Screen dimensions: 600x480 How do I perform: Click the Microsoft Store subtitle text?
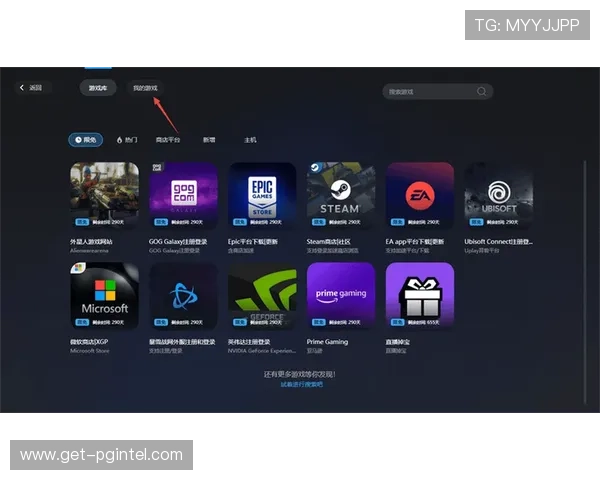pyautogui.click(x=90, y=351)
